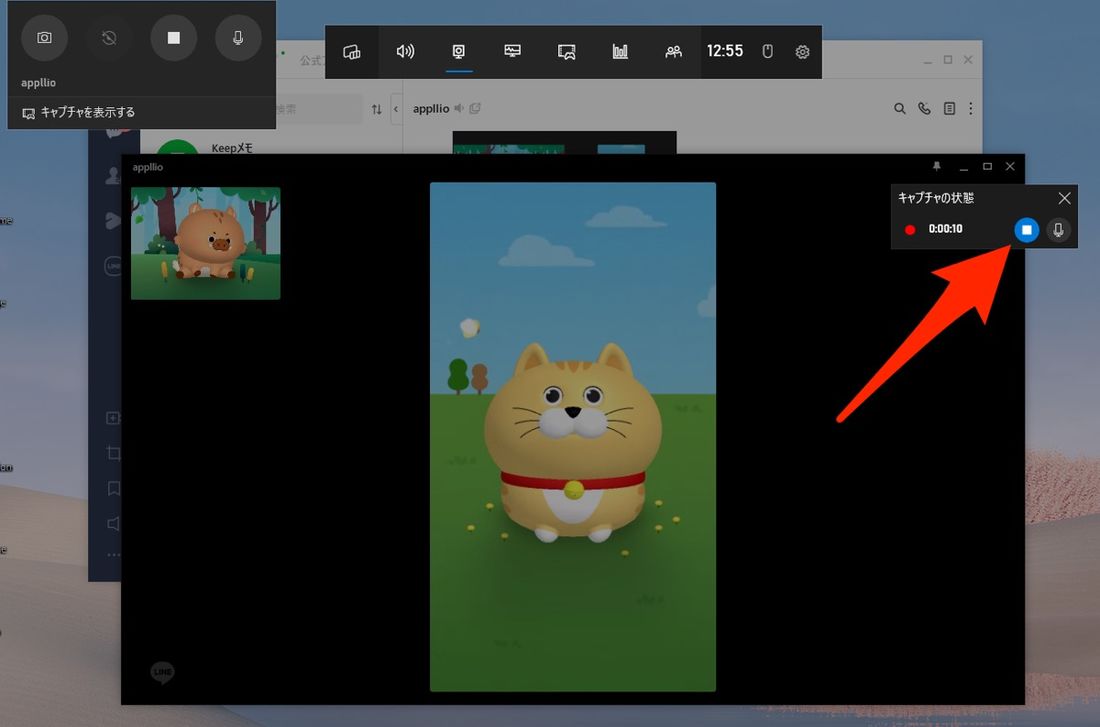The height and width of the screenshot is (727, 1100).
Task: Start a call with the phone icon
Action: click(924, 108)
